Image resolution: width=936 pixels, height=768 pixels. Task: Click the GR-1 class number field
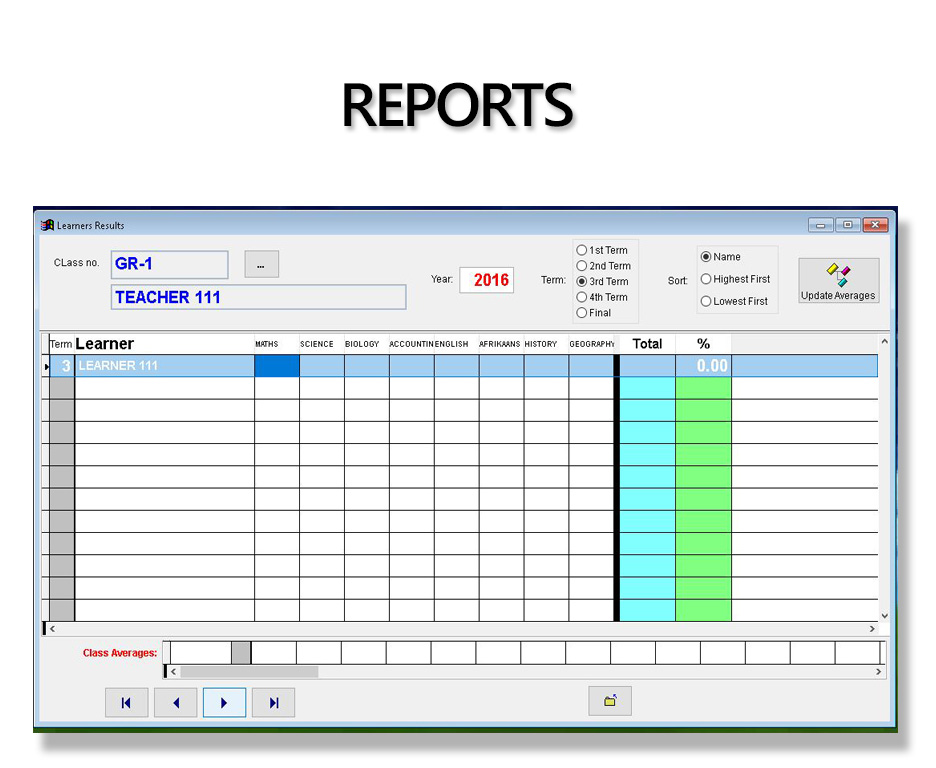tap(169, 264)
